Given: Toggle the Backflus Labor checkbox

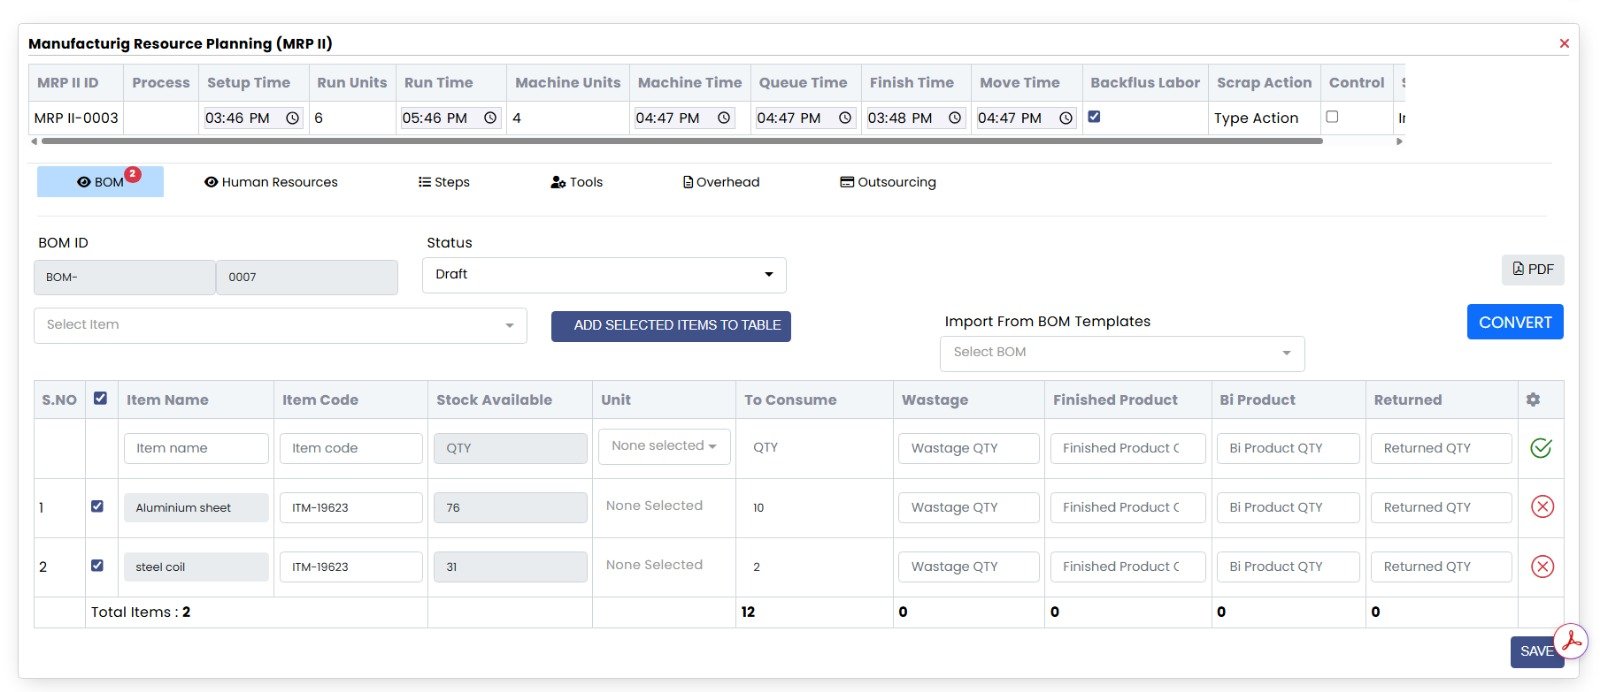Looking at the screenshot, I should (x=1094, y=117).
